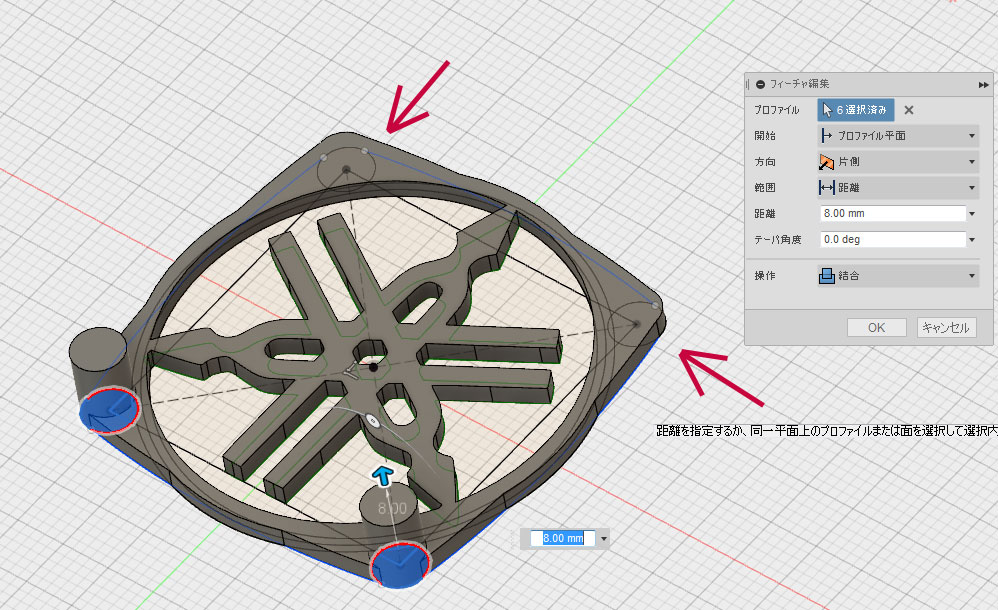Click the profile selection button showing 6選択済み
998x610 pixels.
click(x=856, y=110)
